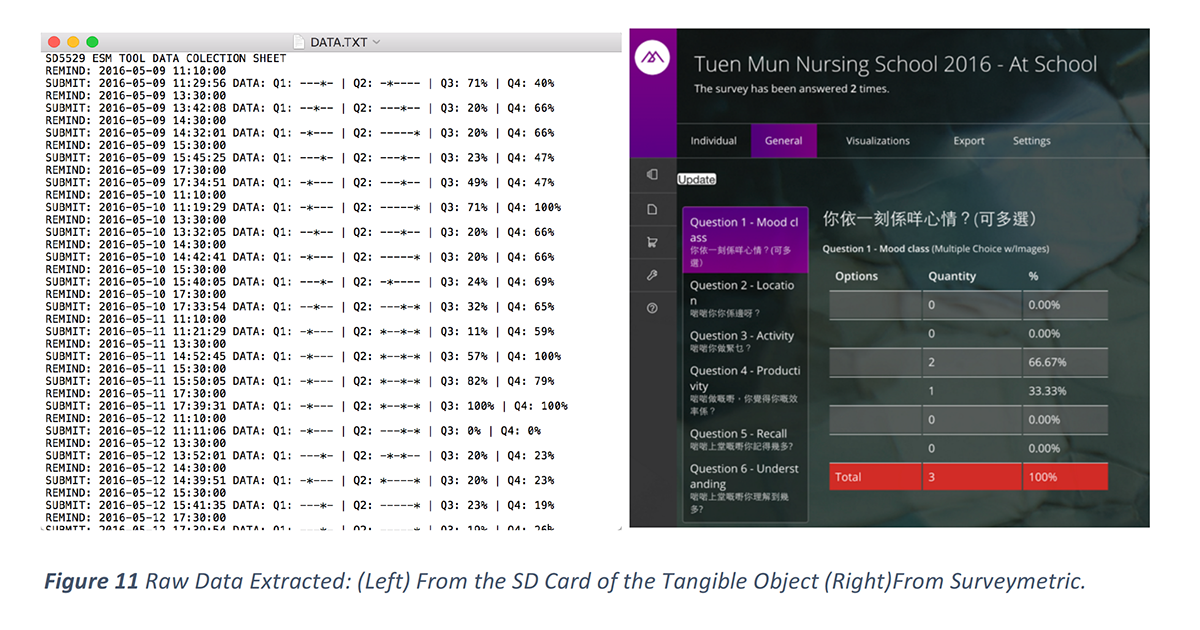Open the survey Settings tab

click(x=1031, y=141)
